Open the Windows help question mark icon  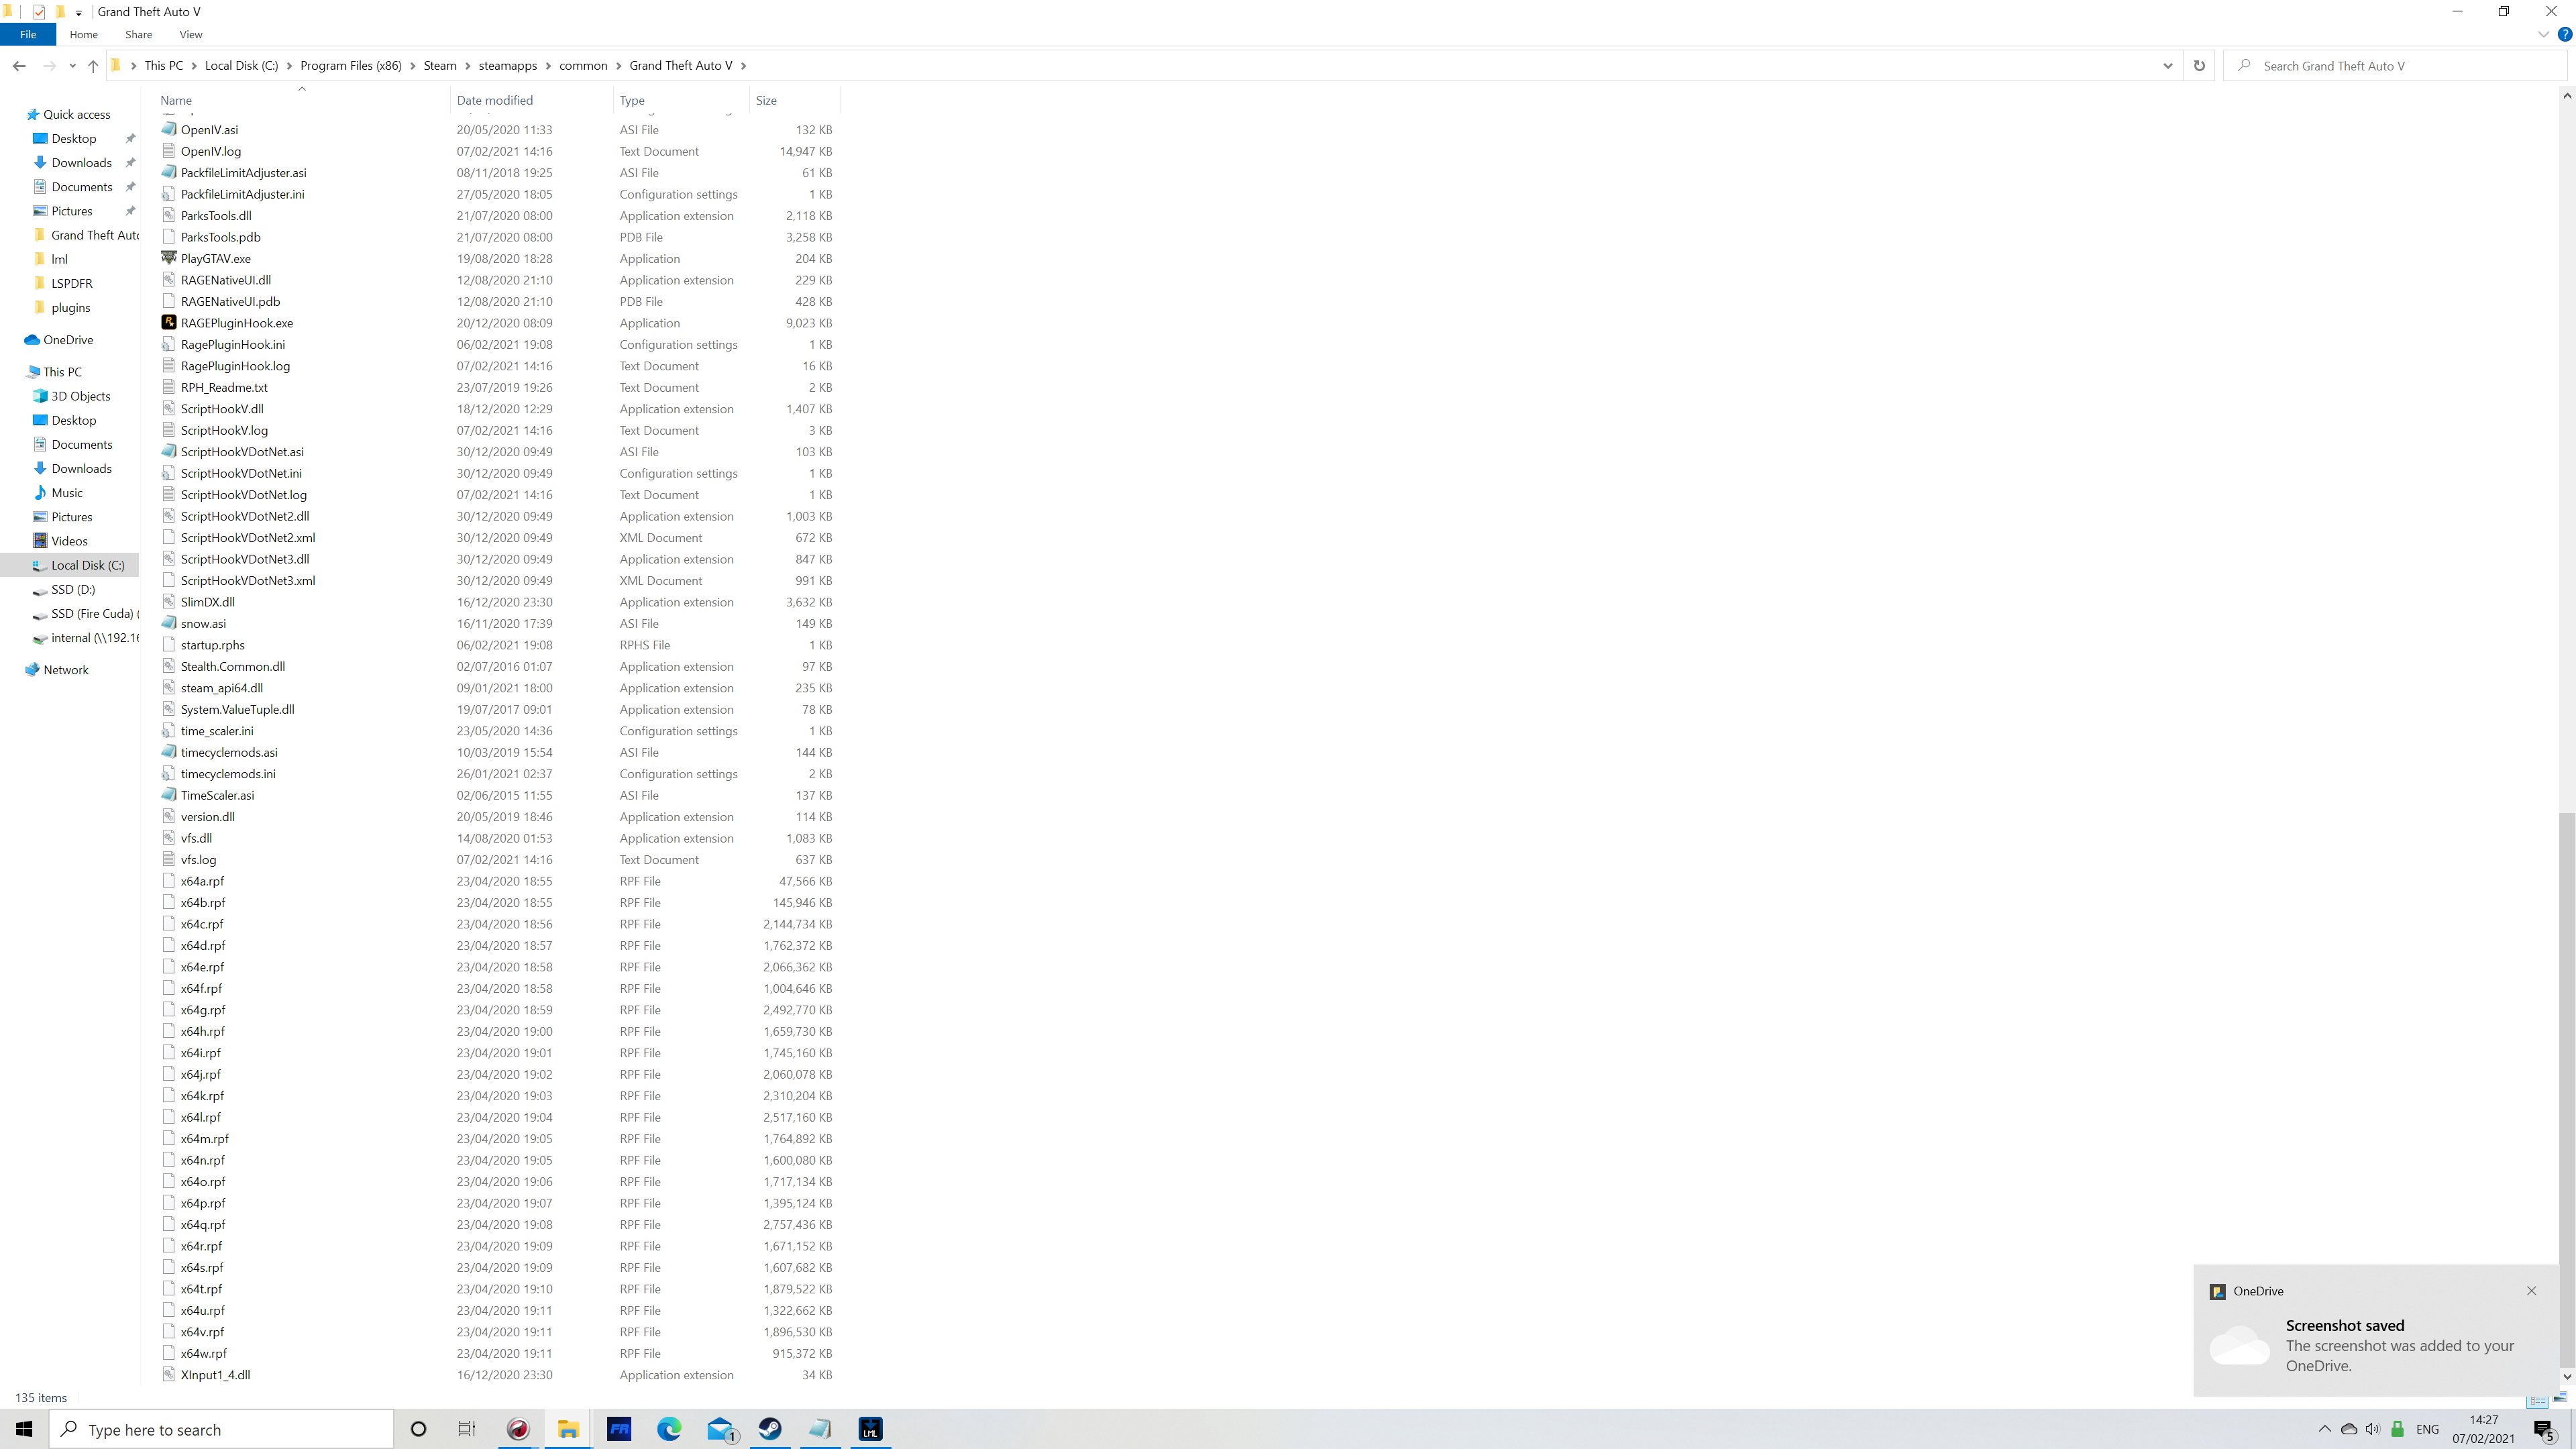[x=2564, y=34]
